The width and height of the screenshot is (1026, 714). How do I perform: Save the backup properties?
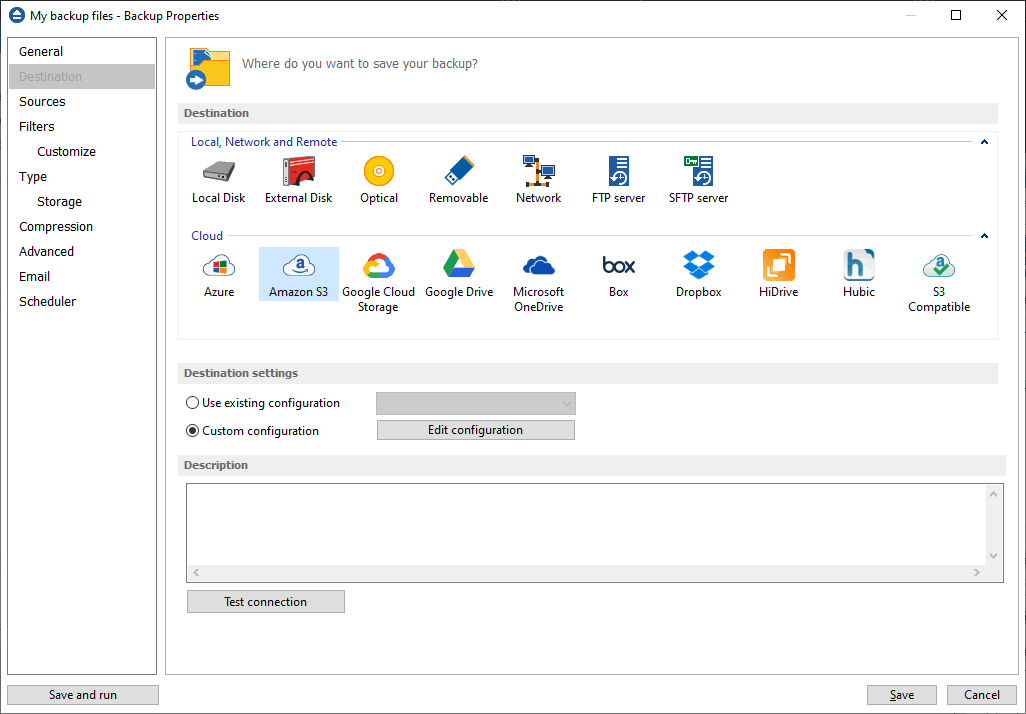click(x=902, y=695)
